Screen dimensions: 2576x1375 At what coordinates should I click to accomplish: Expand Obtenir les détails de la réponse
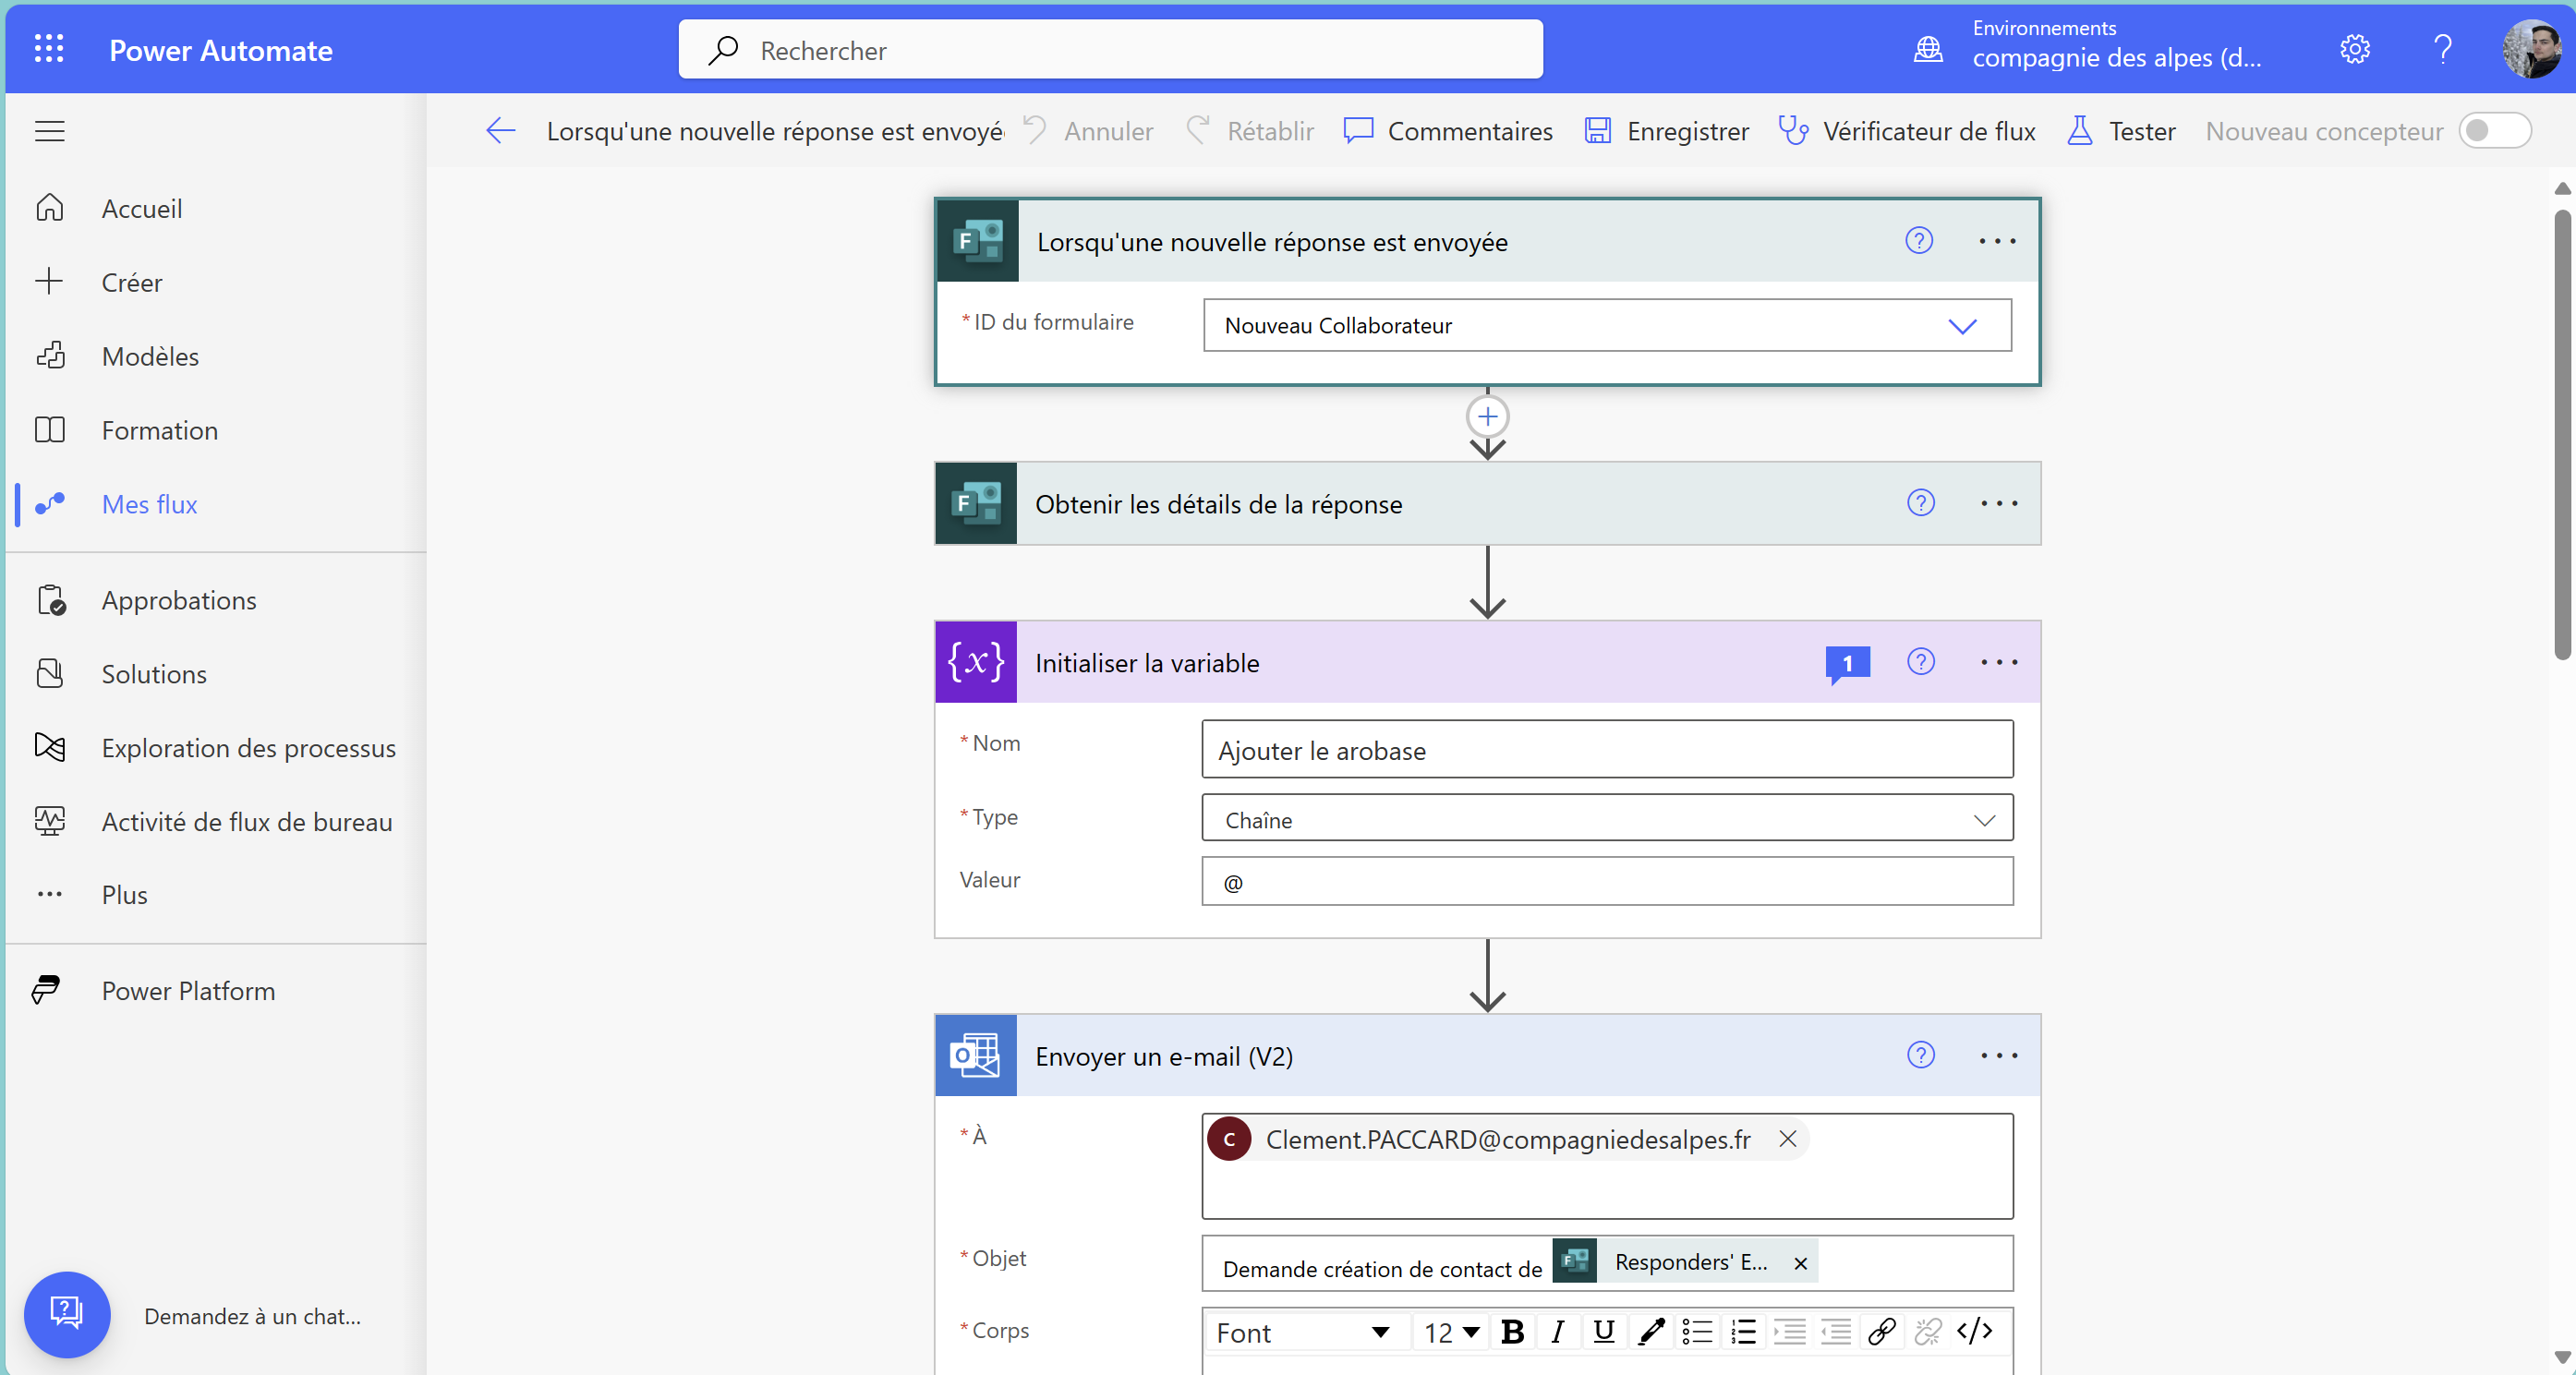[x=1487, y=503]
